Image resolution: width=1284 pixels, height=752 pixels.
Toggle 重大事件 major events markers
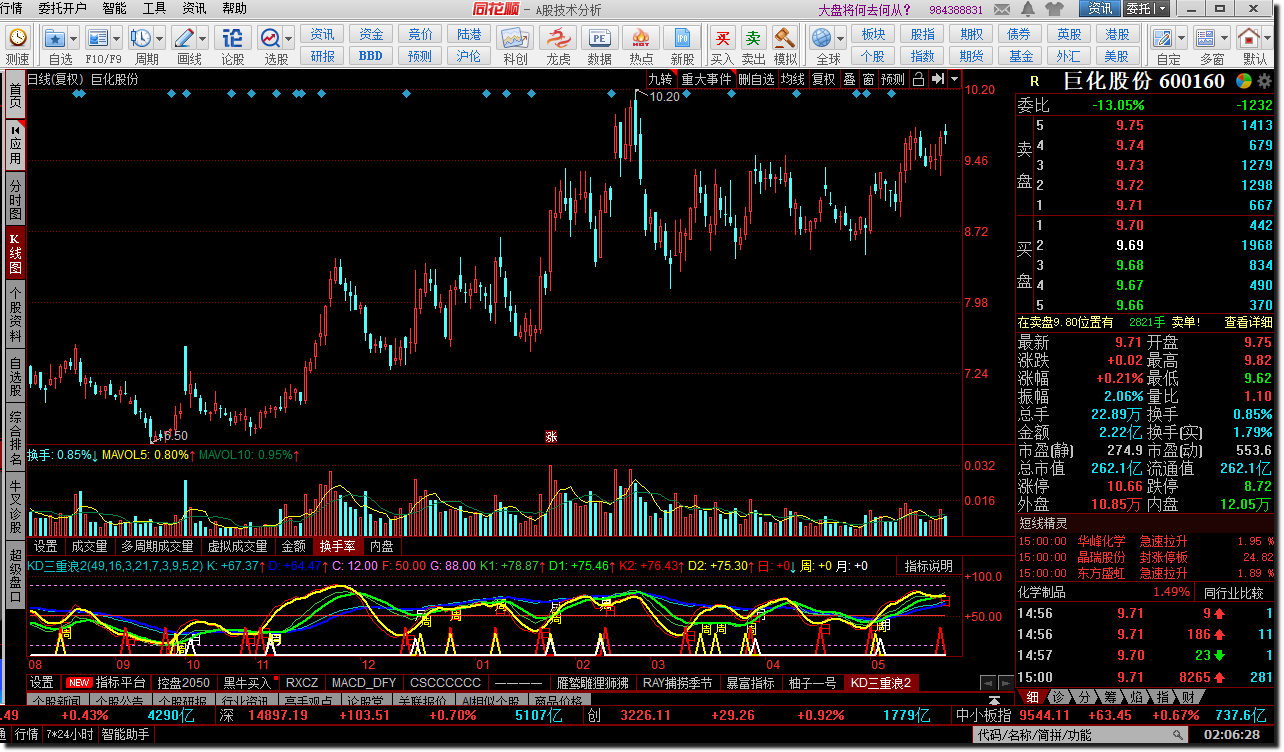click(707, 79)
